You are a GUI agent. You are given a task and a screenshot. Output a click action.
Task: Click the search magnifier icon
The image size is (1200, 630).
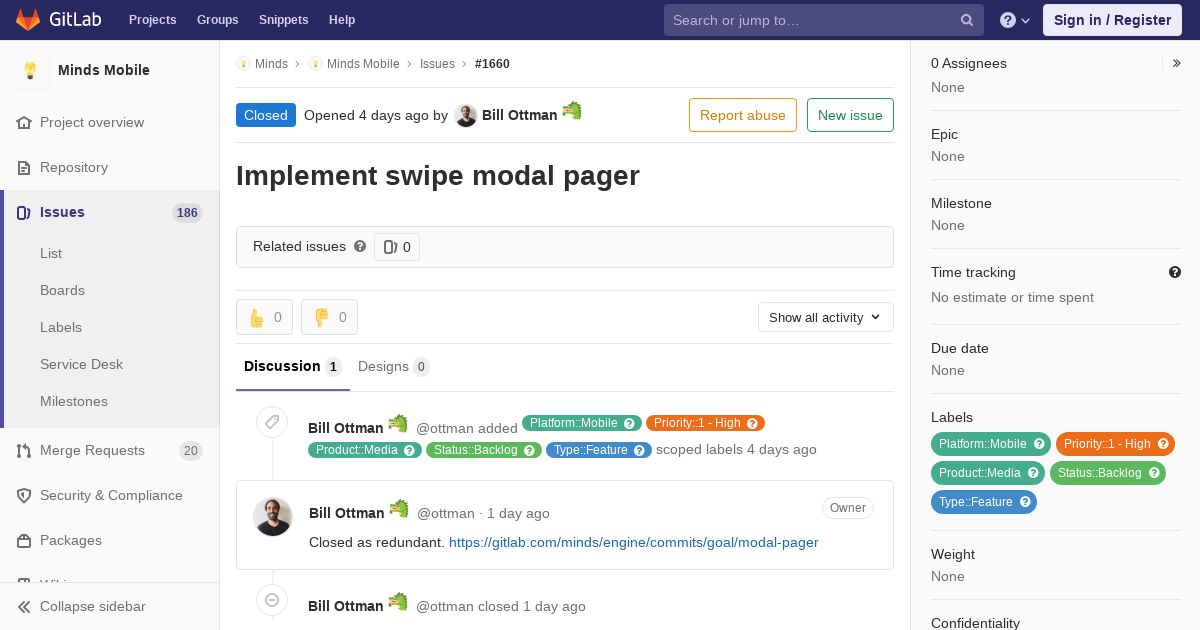point(967,20)
